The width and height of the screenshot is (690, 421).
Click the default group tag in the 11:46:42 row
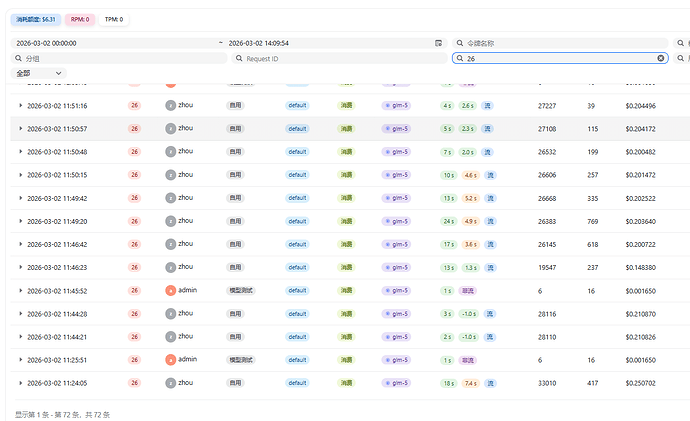(x=297, y=244)
